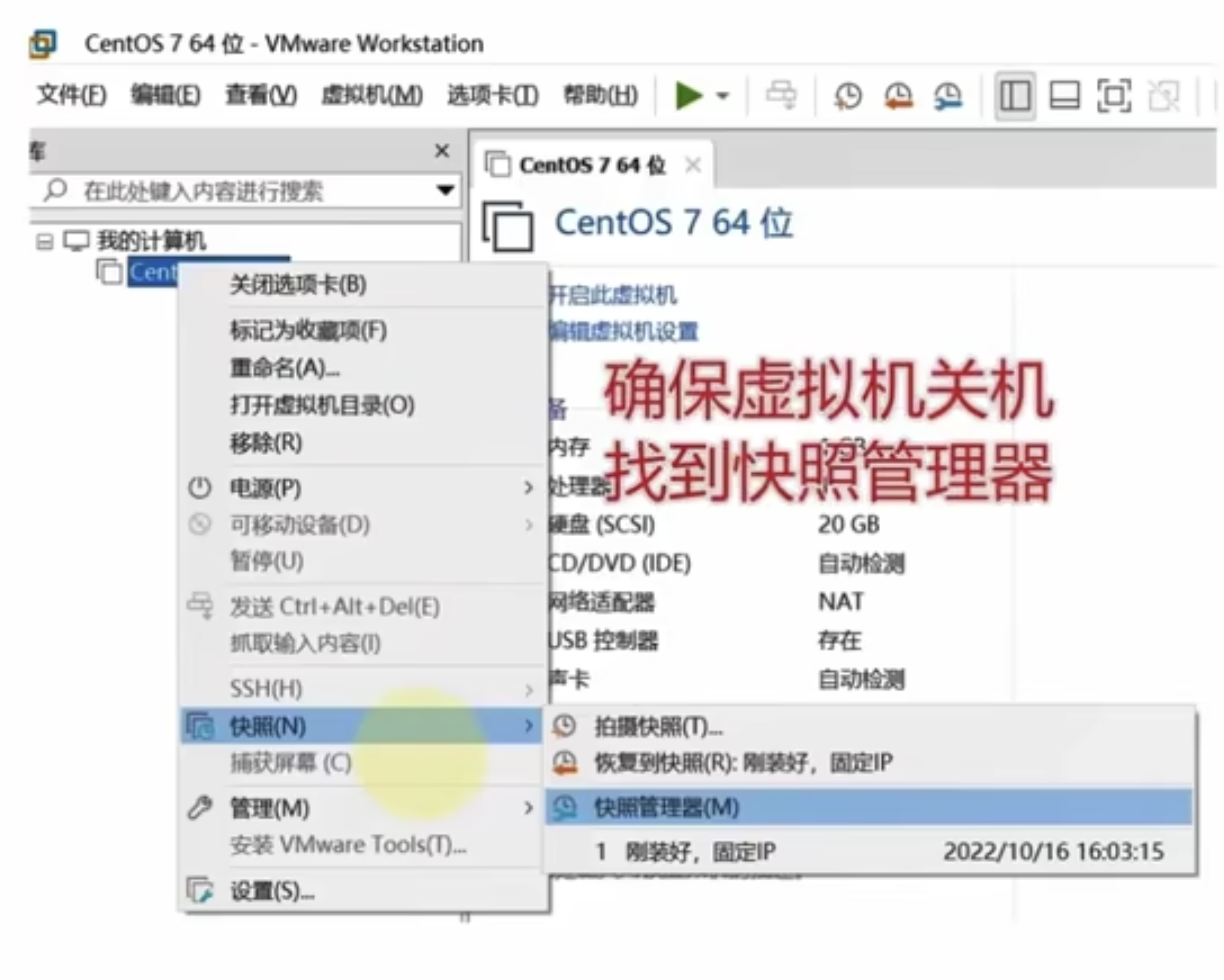This screenshot has height=980, width=1224.
Task: Toggle the library sidebar view icon
Action: 1015,96
